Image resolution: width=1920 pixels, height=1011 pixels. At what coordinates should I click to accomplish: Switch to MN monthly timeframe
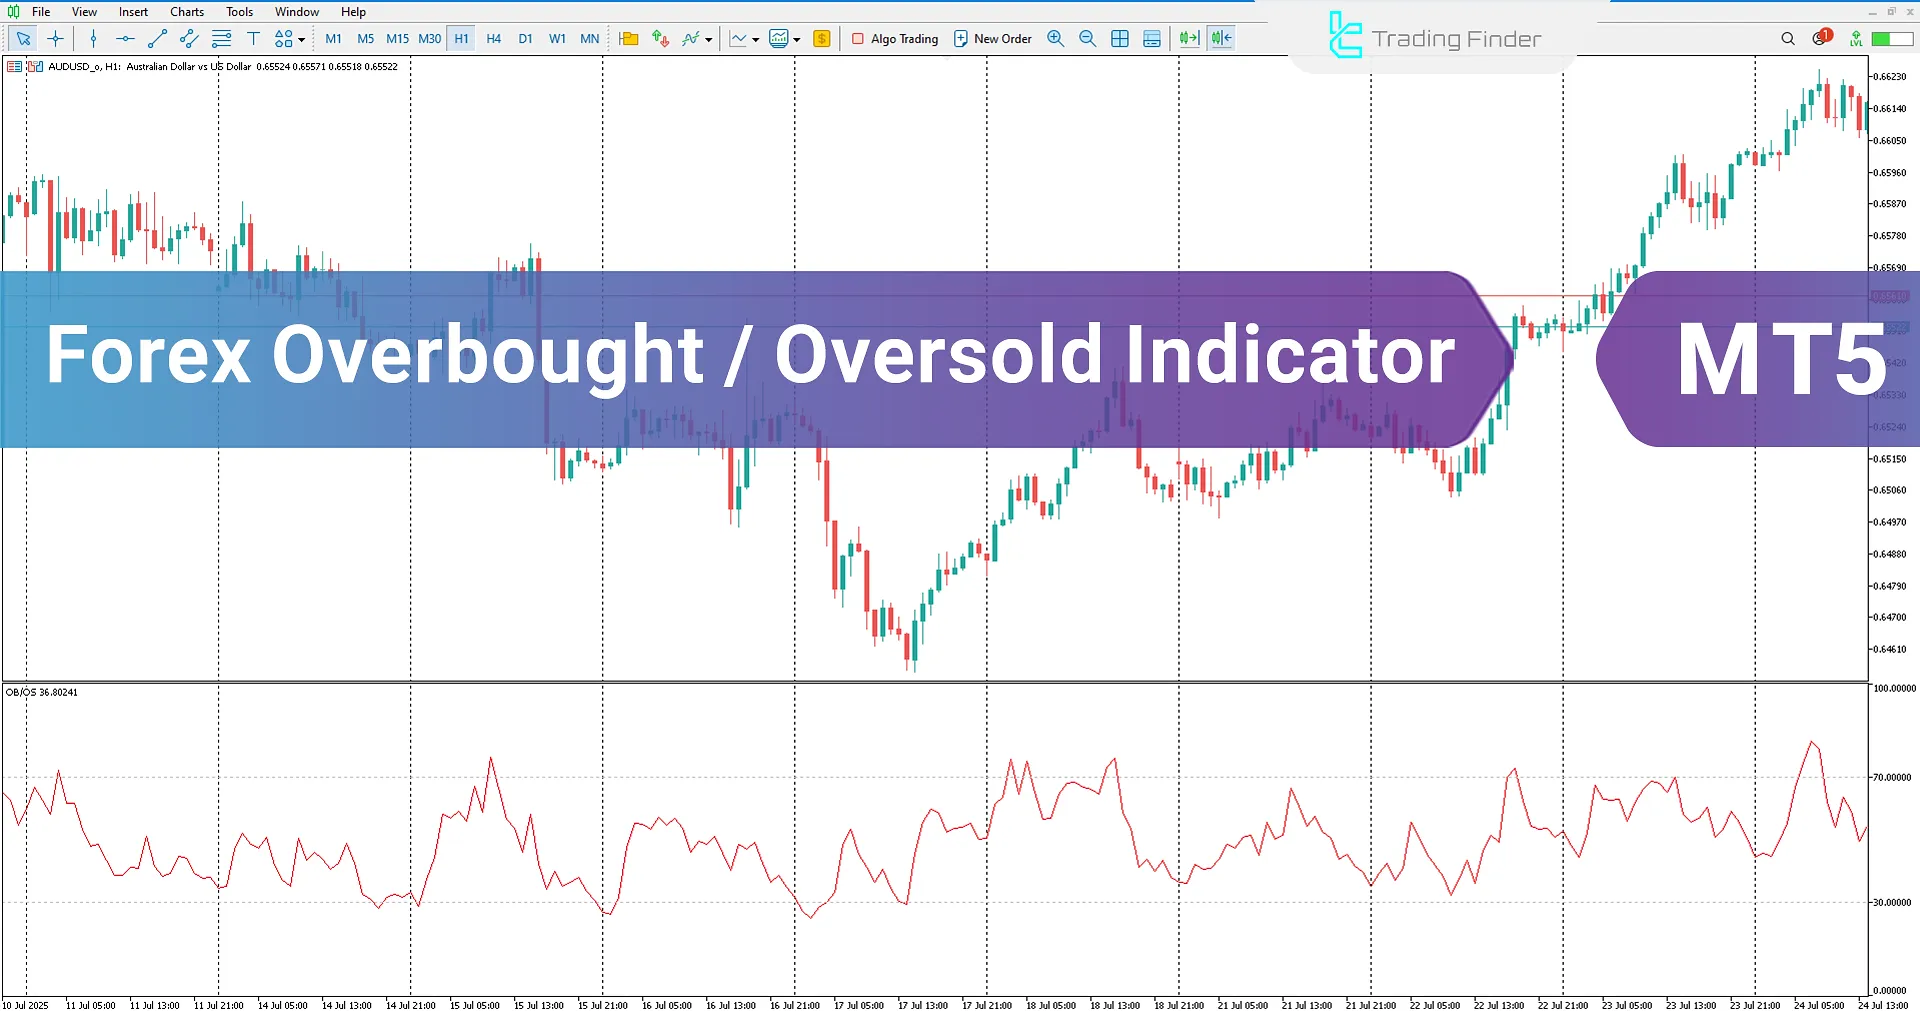[x=590, y=39]
